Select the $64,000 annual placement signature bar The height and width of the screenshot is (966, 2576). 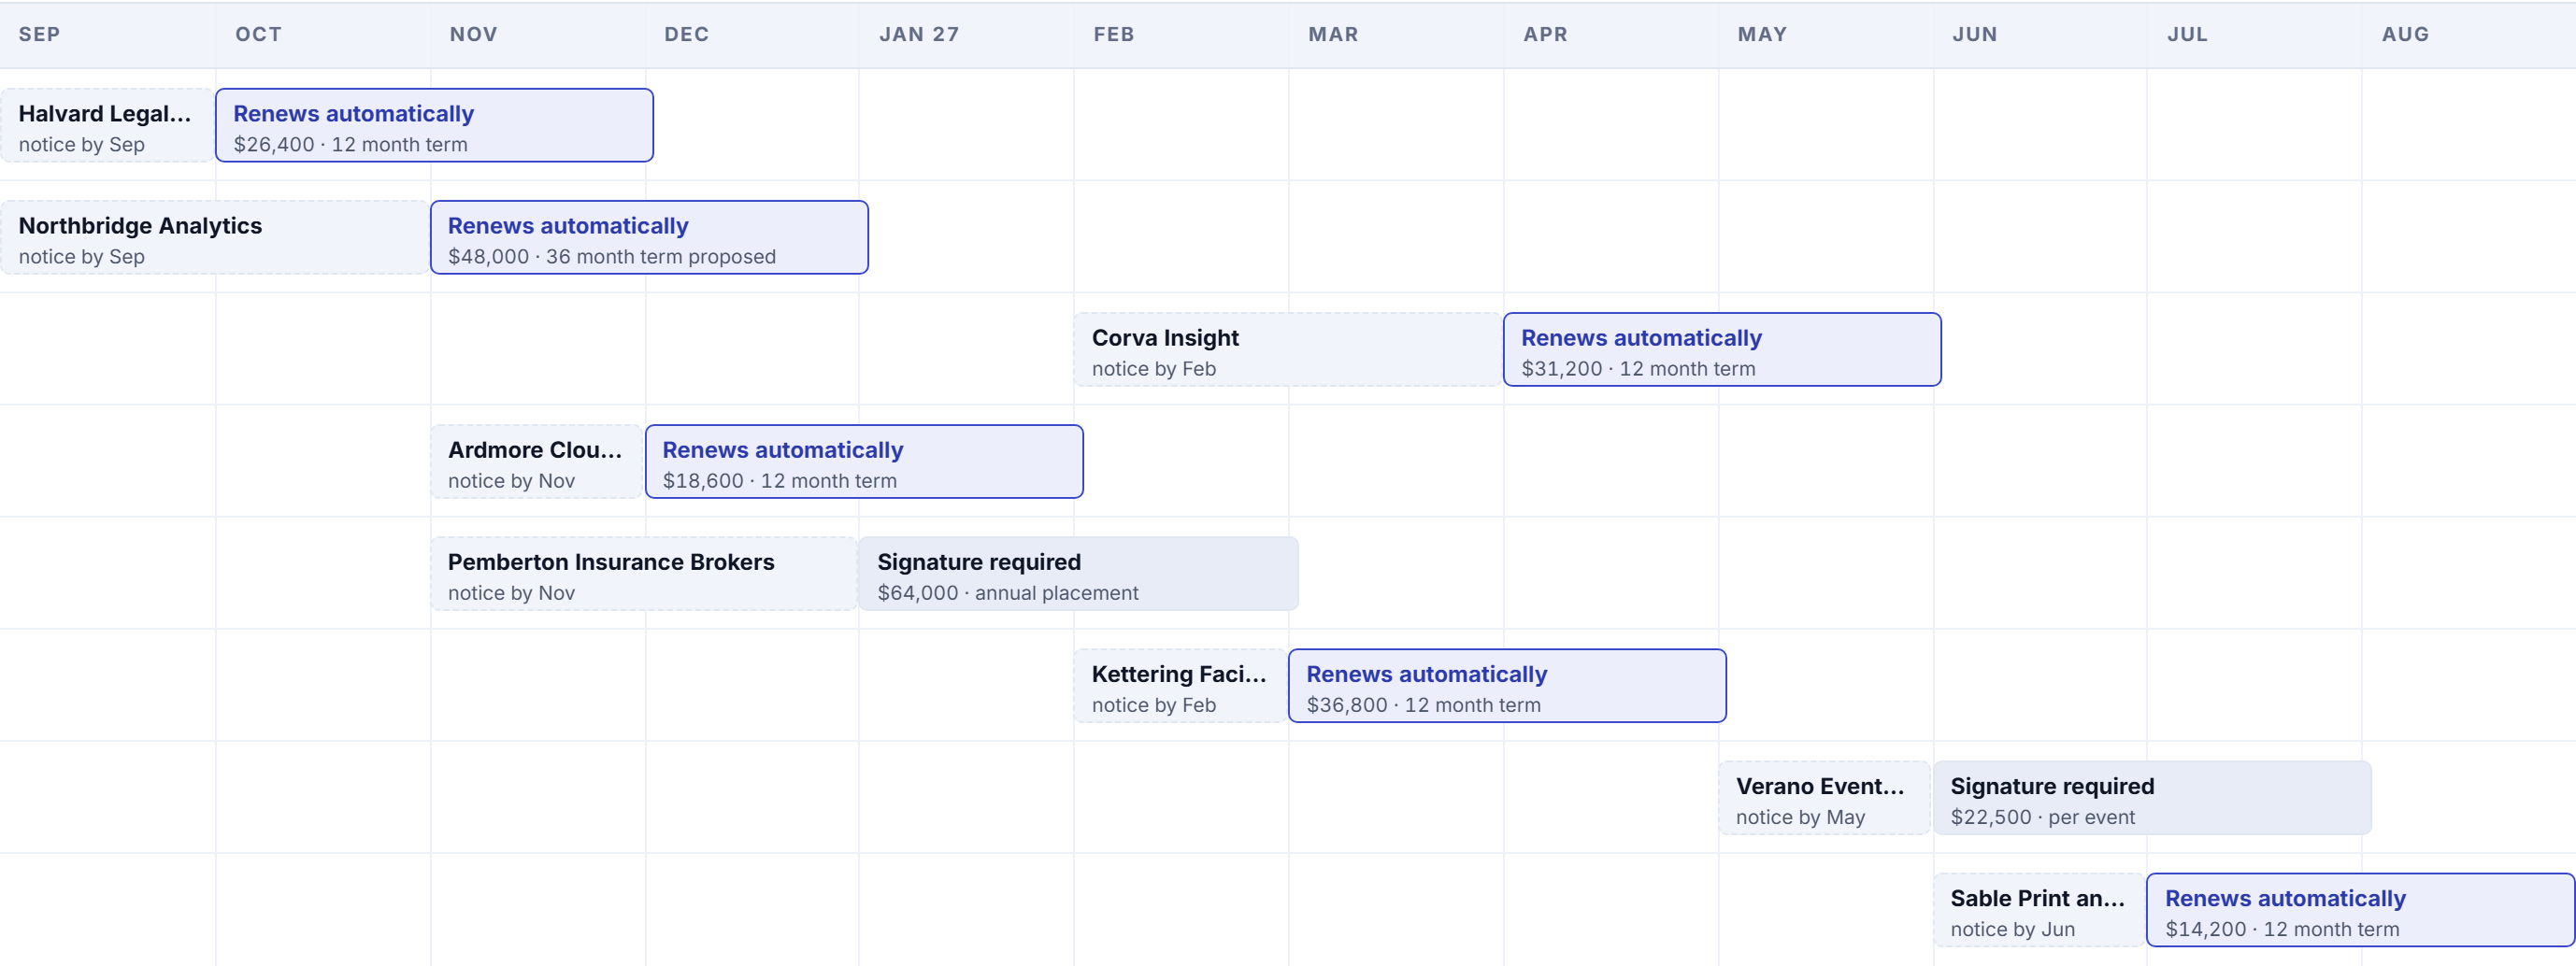(x=1078, y=573)
